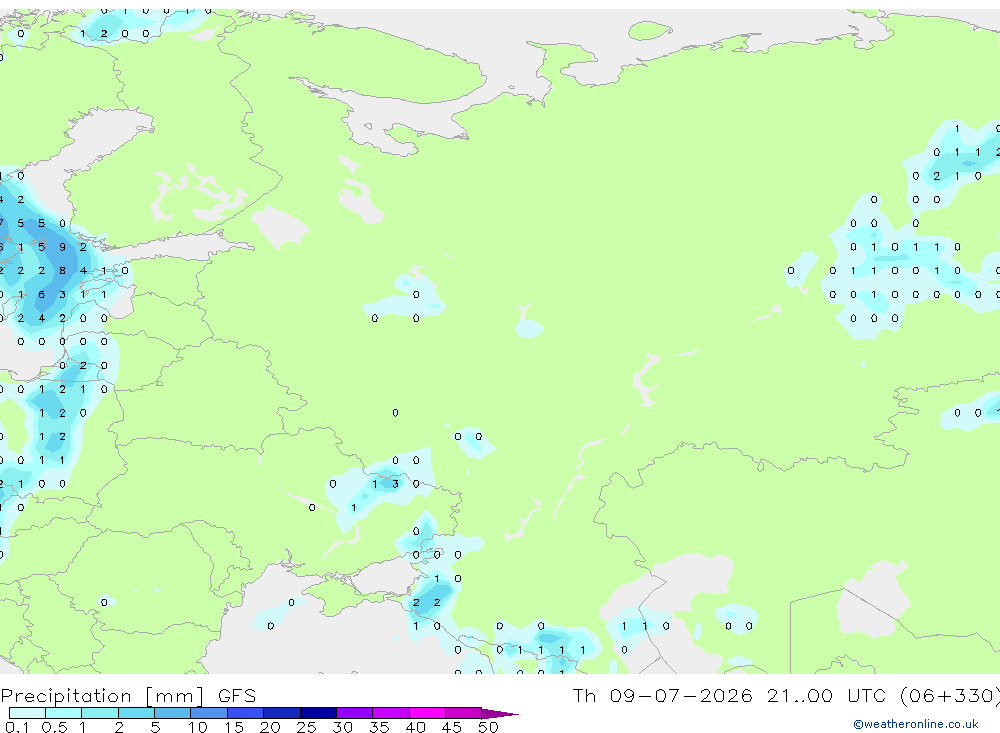Image resolution: width=1000 pixels, height=733 pixels.
Task: Click the 10–15 mm blue legend swatch
Action: tap(209, 713)
